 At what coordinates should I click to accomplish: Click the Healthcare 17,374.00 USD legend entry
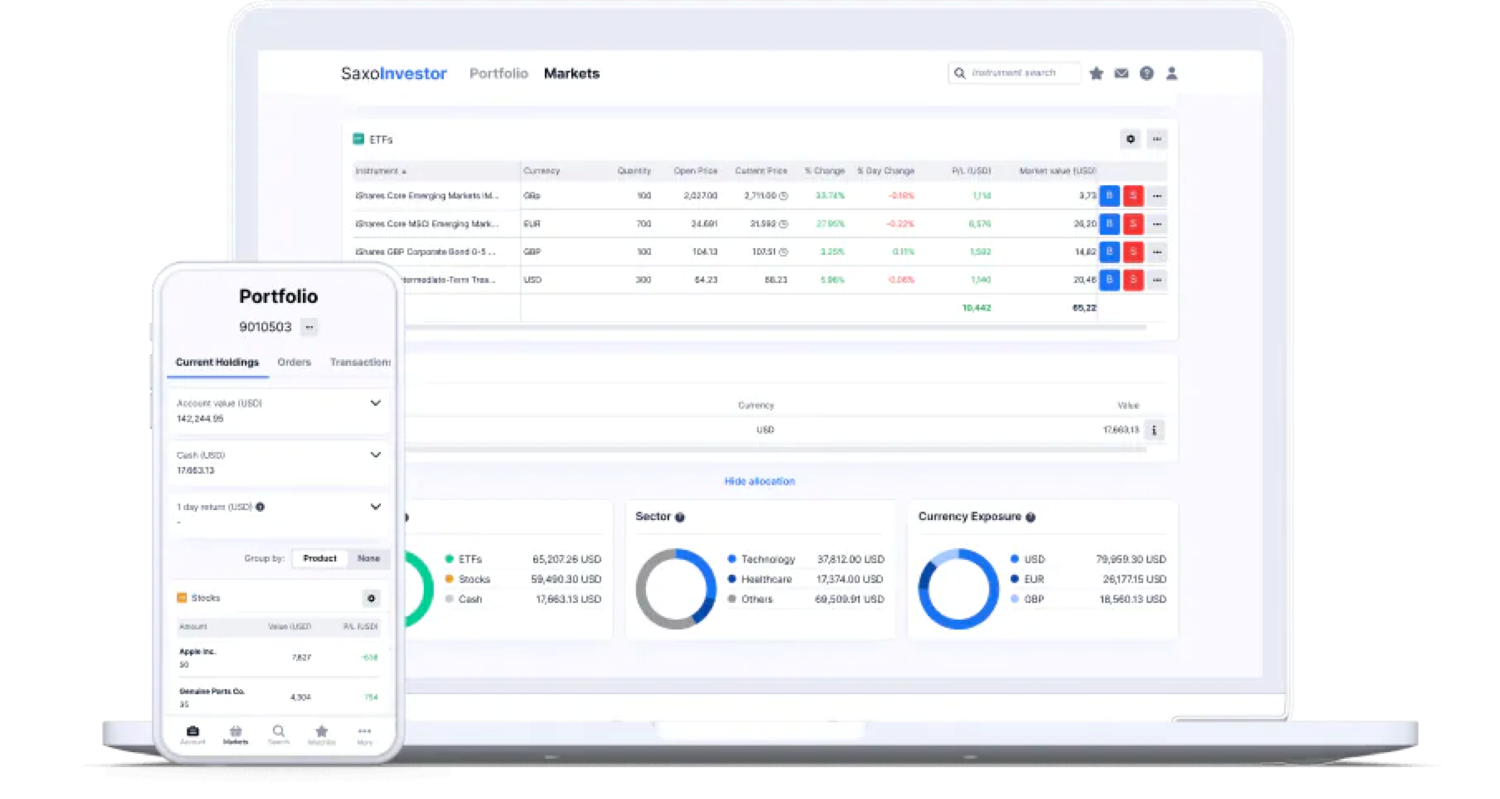tap(806, 579)
